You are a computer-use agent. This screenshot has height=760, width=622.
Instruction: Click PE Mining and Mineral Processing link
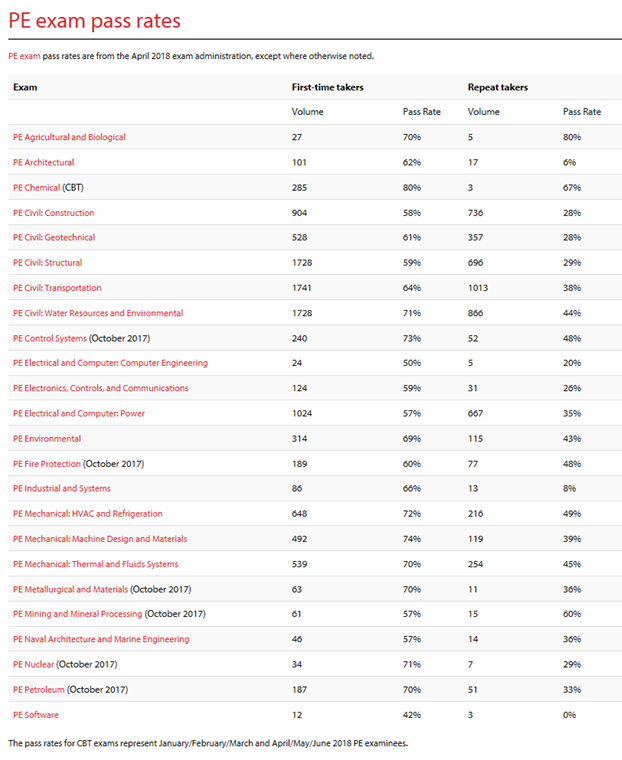78,614
